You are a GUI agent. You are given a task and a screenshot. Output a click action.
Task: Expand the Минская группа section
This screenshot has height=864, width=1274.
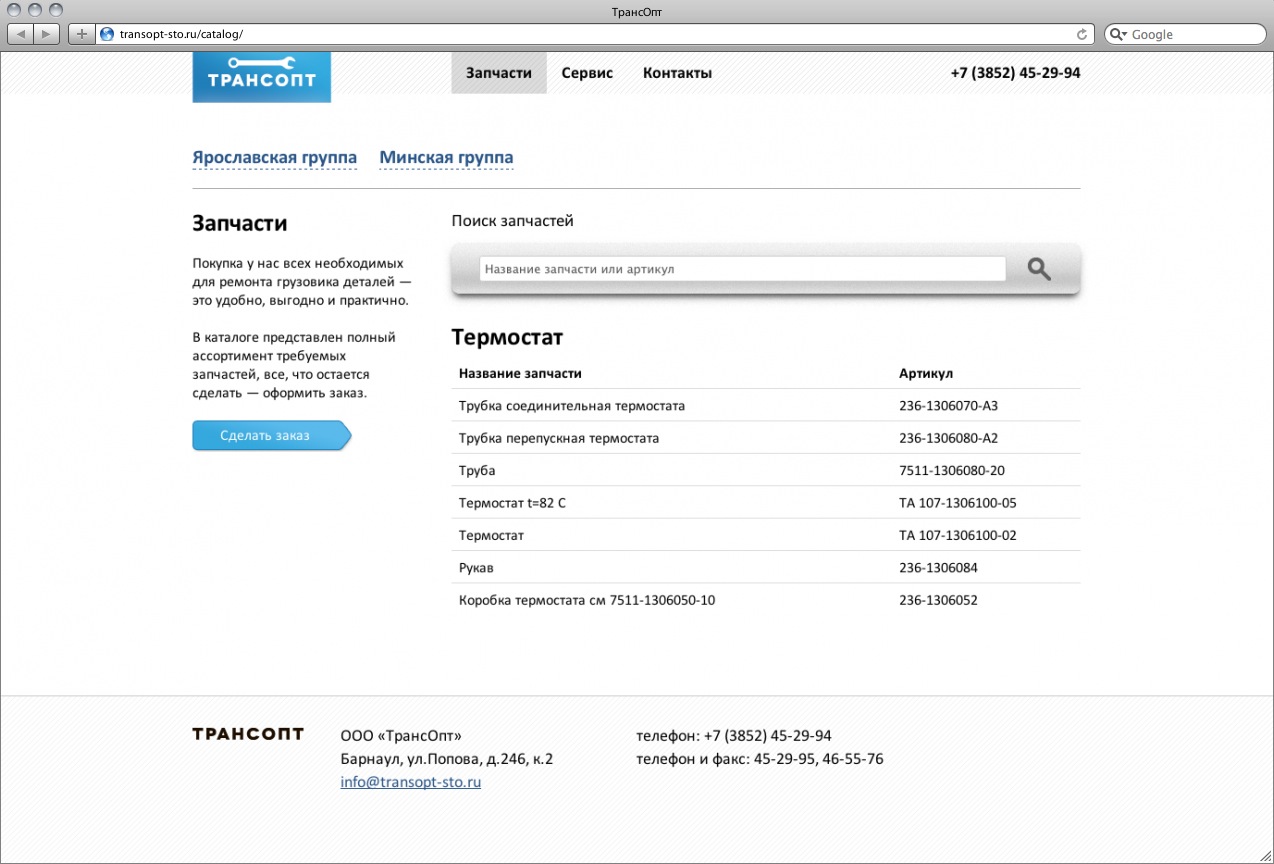pyautogui.click(x=446, y=158)
